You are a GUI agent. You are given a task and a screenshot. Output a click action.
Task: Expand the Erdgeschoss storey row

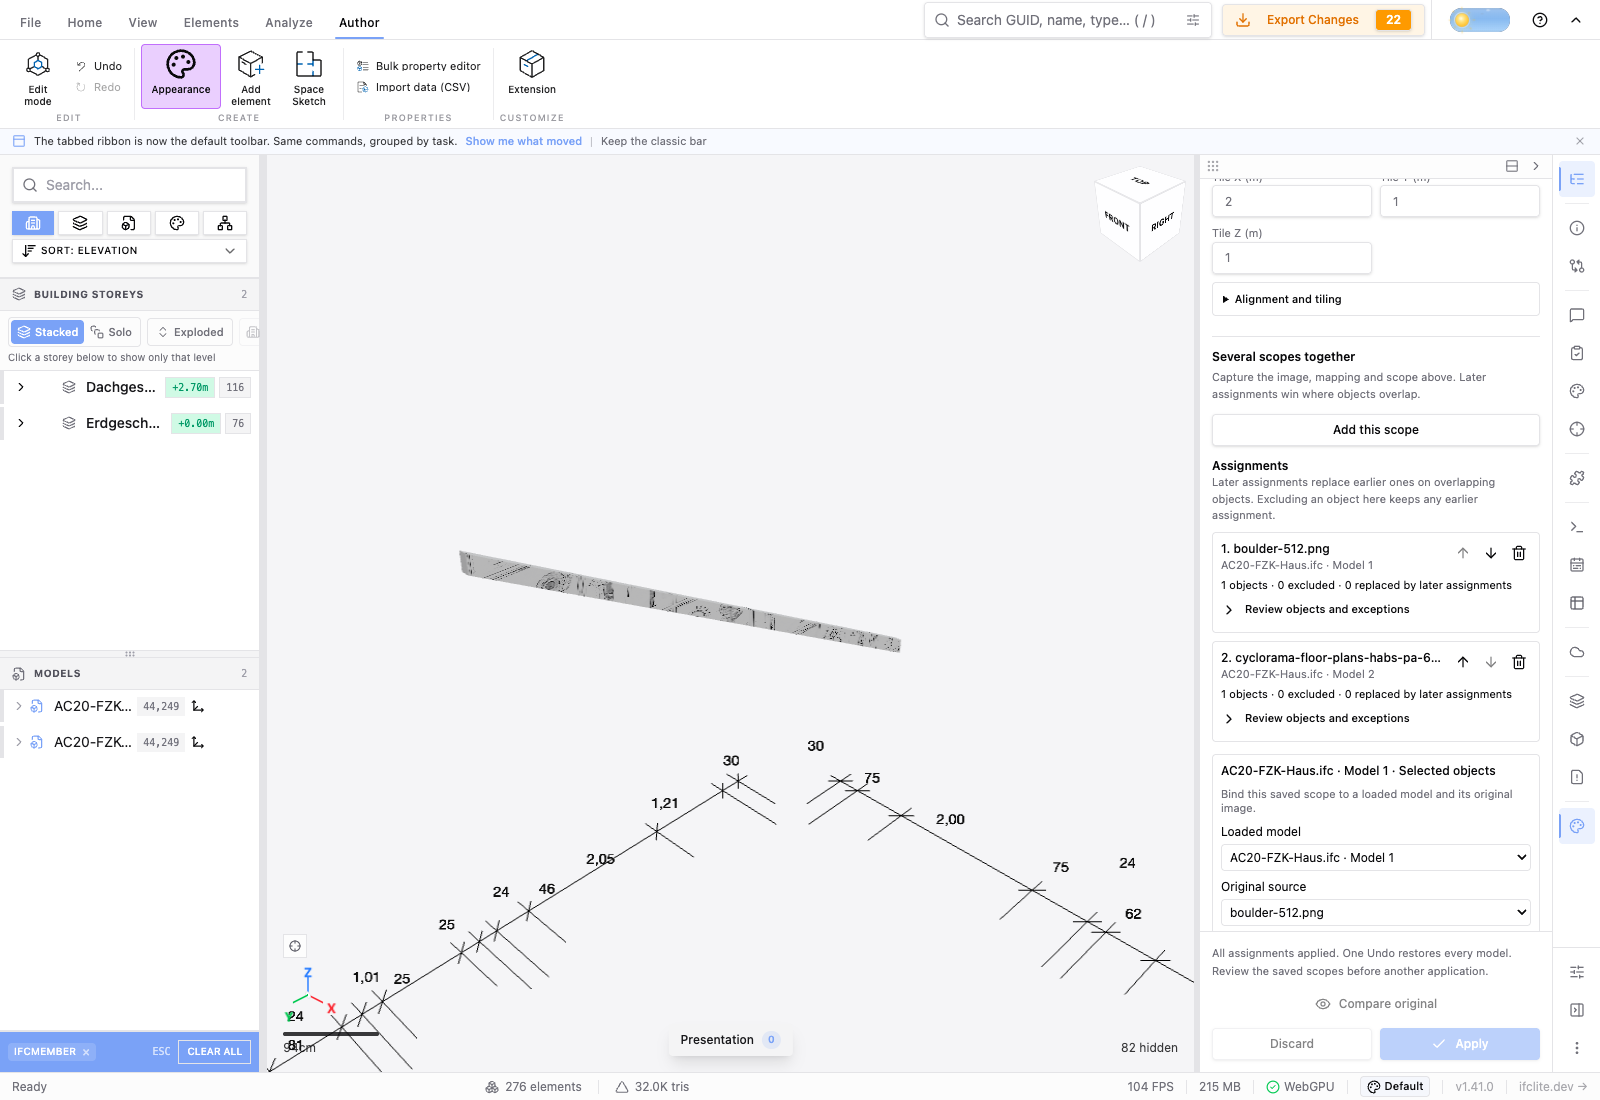[x=21, y=423]
